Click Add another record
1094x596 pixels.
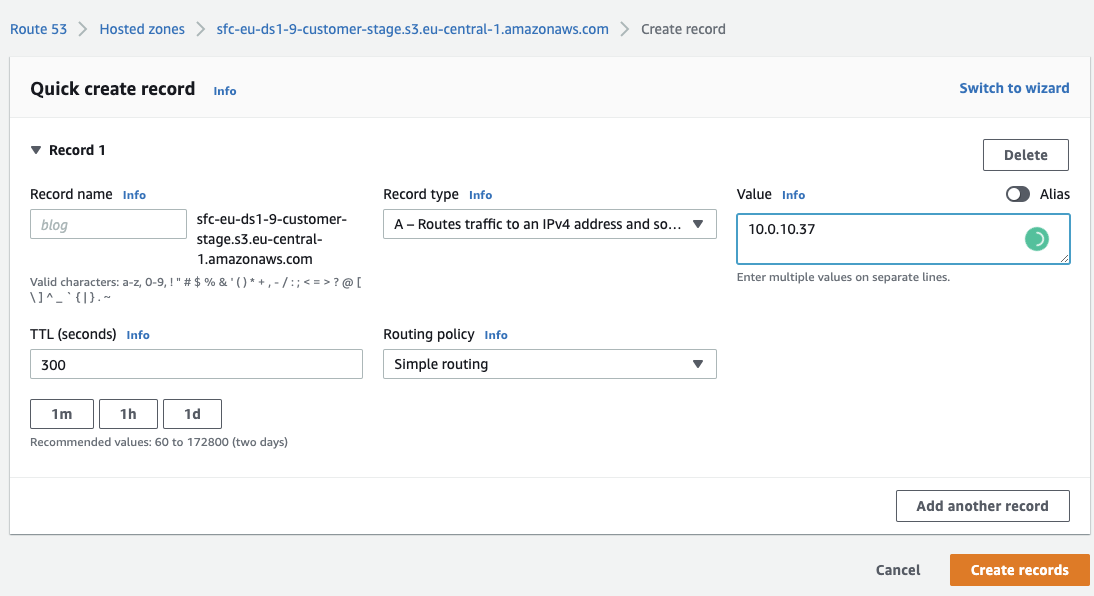[x=982, y=505]
